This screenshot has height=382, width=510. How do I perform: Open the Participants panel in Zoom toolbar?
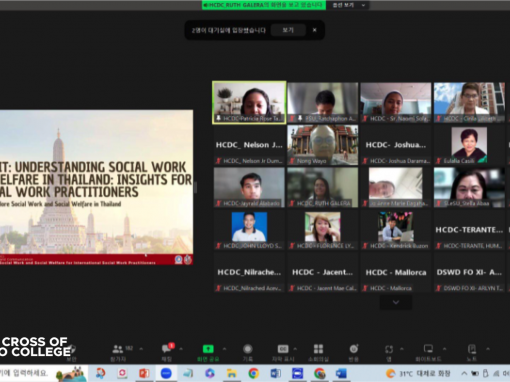(x=118, y=353)
